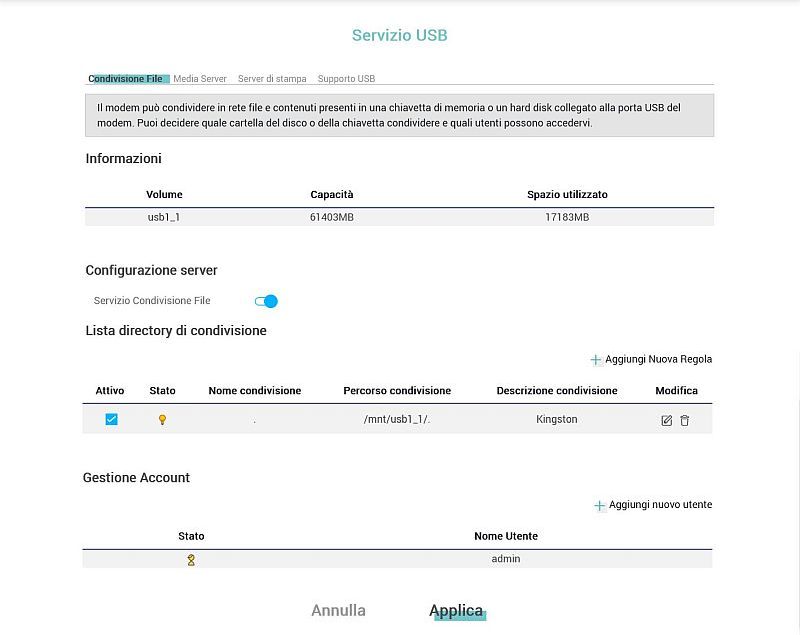The height and width of the screenshot is (635, 800).
Task: Click the /mnt/usb1_1/. share path
Action: pyautogui.click(x=397, y=419)
